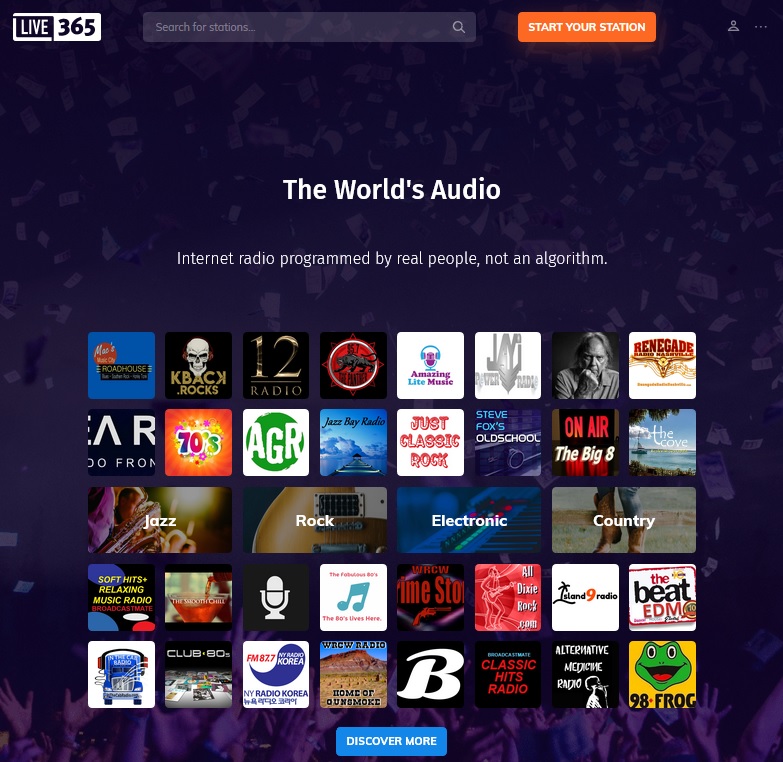Open the dark 'EAR' cropped-text station tile
Screen dimensions: 783x762
121,442
